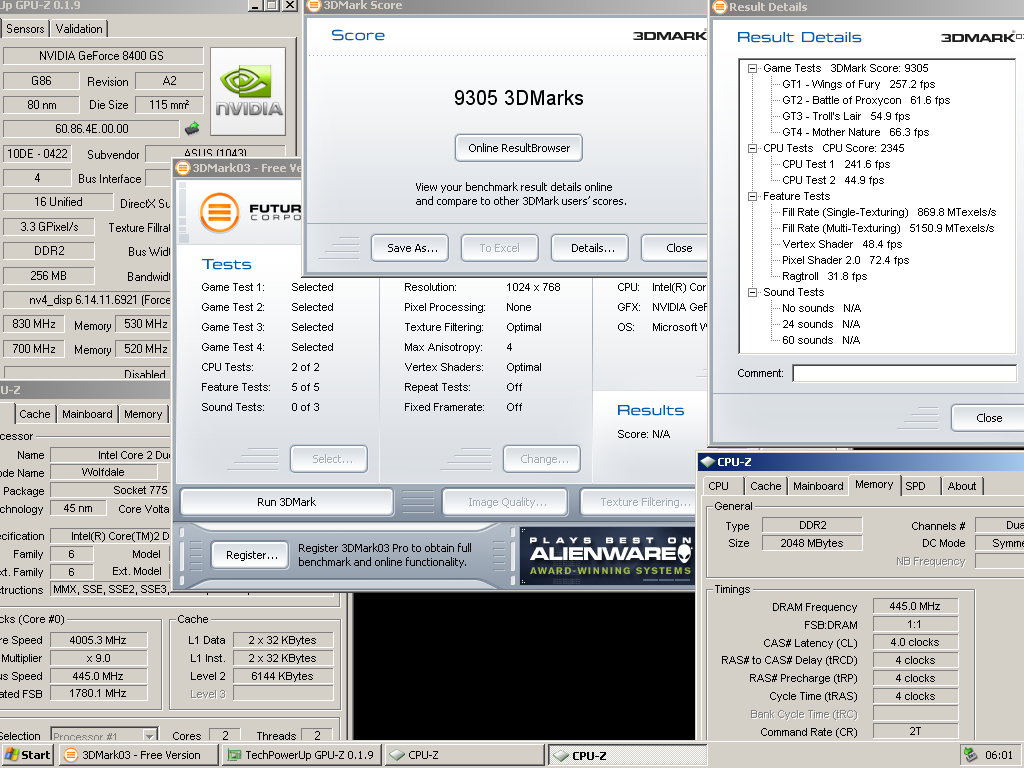Open Details in the Score window
1024x768 pixels.
[x=590, y=248]
